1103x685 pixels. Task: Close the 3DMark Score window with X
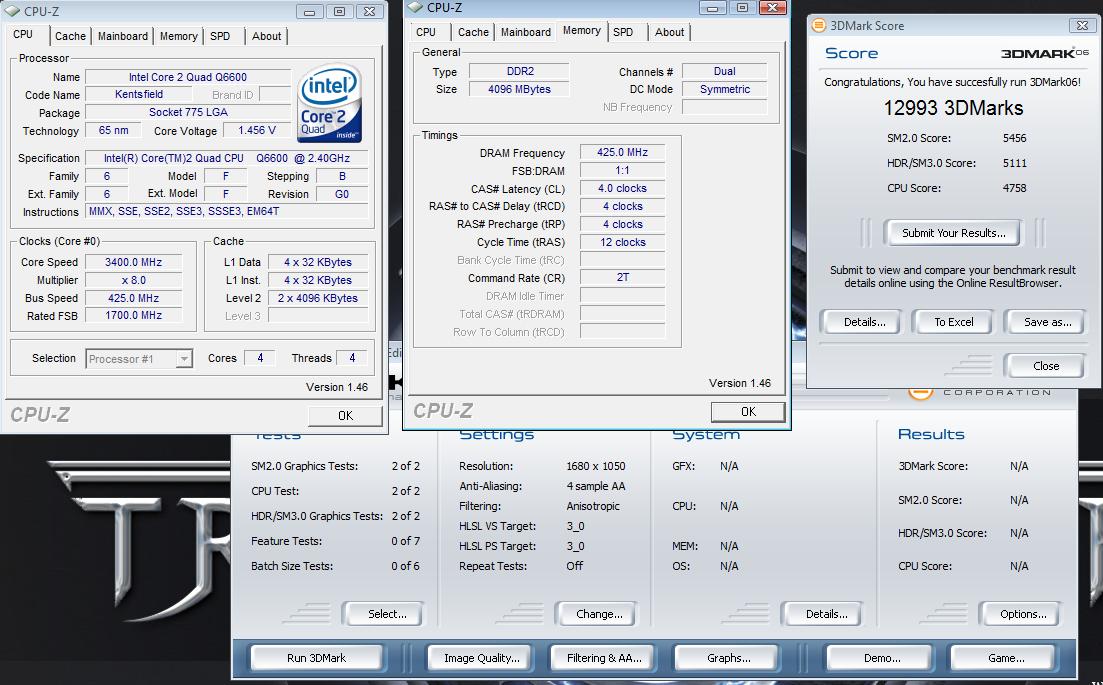[x=1082, y=25]
